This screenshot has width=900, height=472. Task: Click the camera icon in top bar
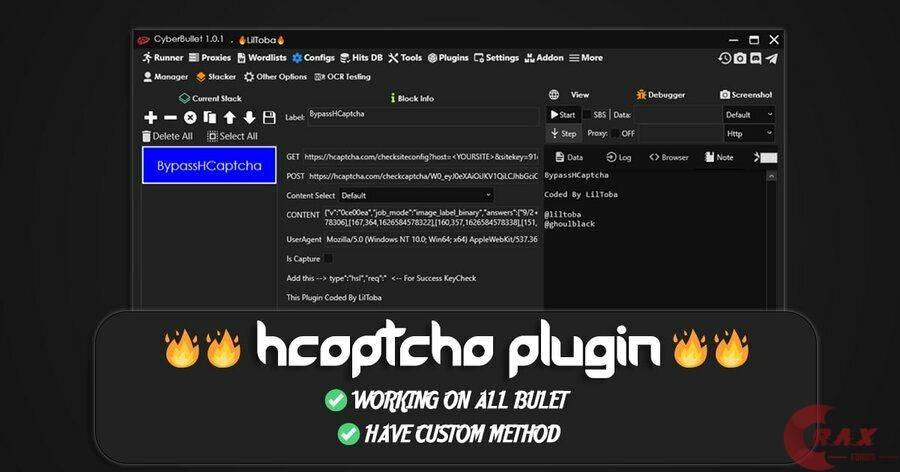(x=740, y=58)
